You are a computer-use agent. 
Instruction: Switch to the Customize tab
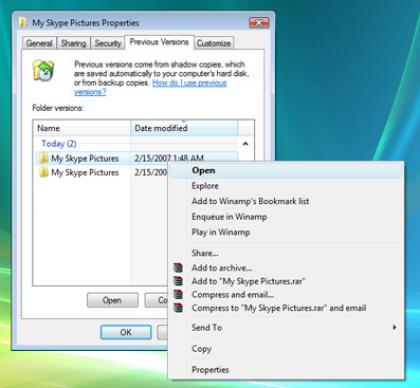pyautogui.click(x=214, y=43)
